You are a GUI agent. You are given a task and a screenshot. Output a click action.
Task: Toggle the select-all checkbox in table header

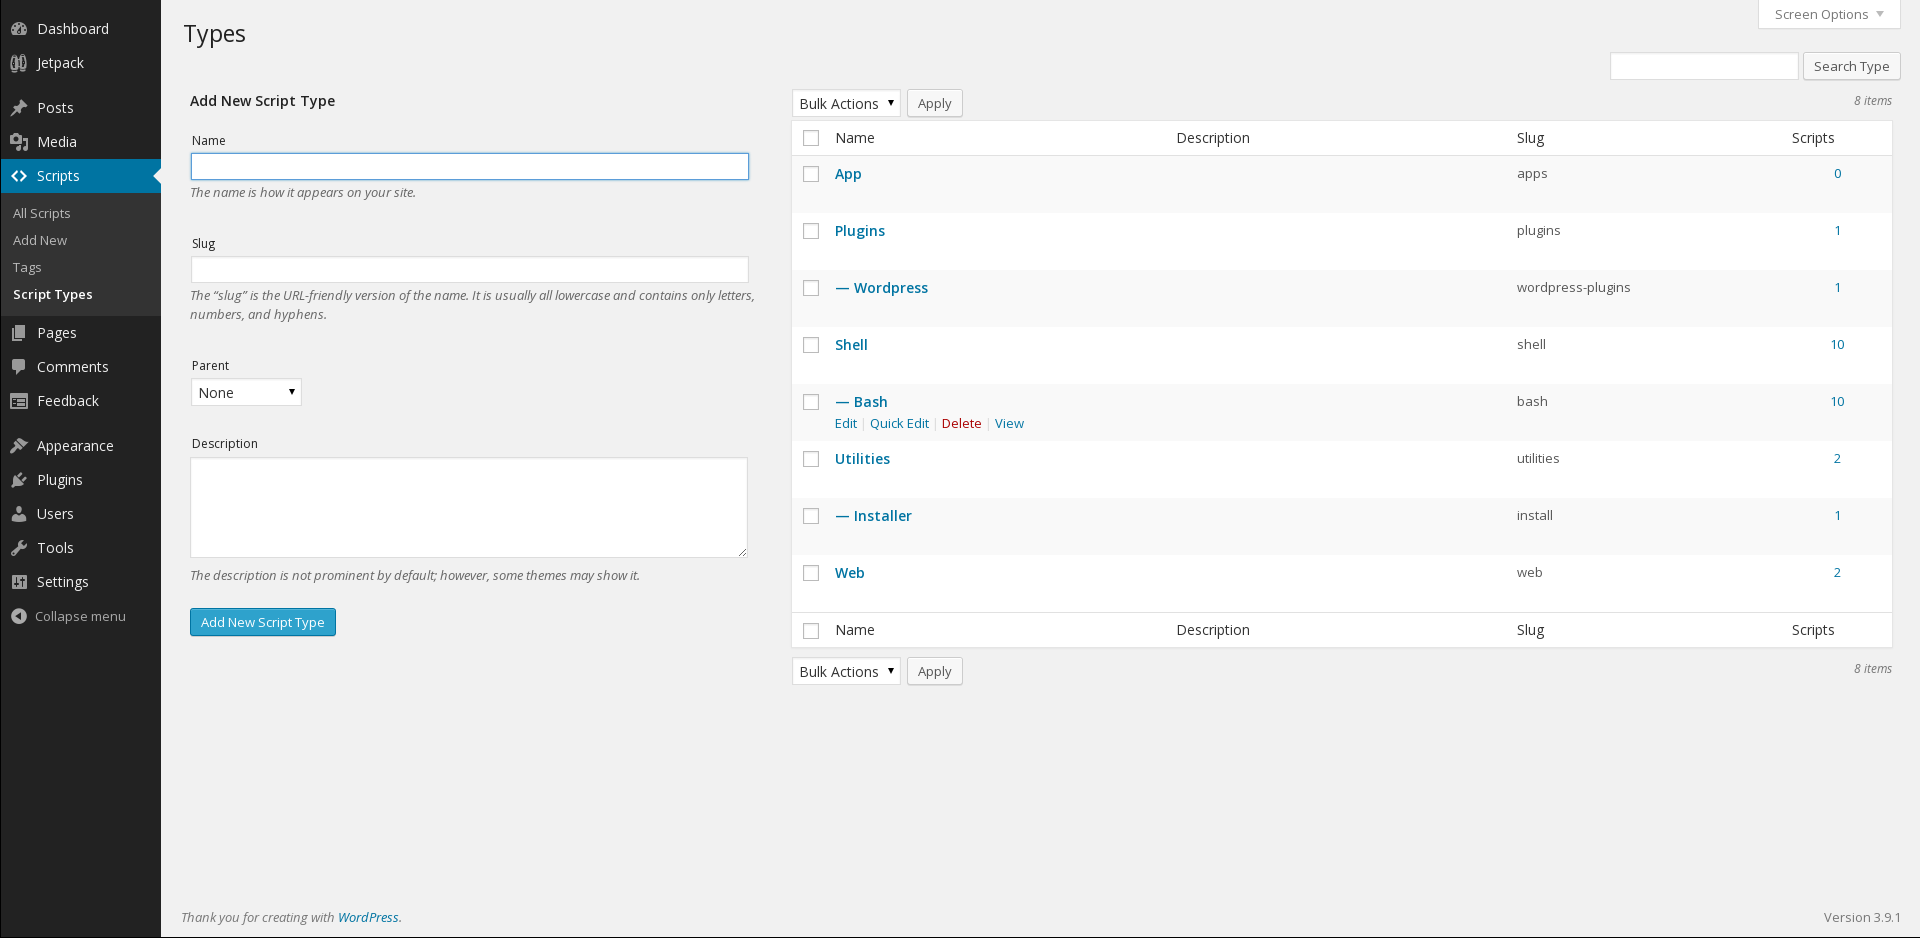(811, 138)
